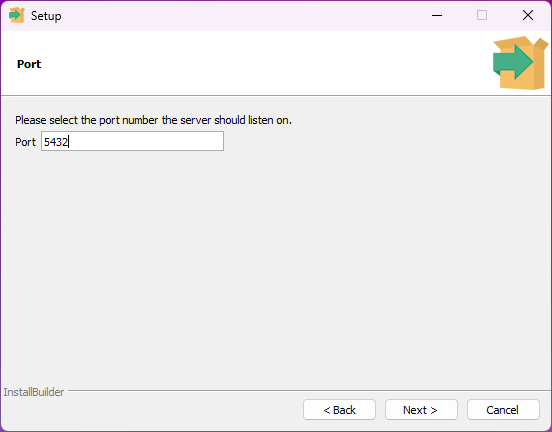Cancel the installation setup
552x432 pixels.
pyautogui.click(x=503, y=409)
